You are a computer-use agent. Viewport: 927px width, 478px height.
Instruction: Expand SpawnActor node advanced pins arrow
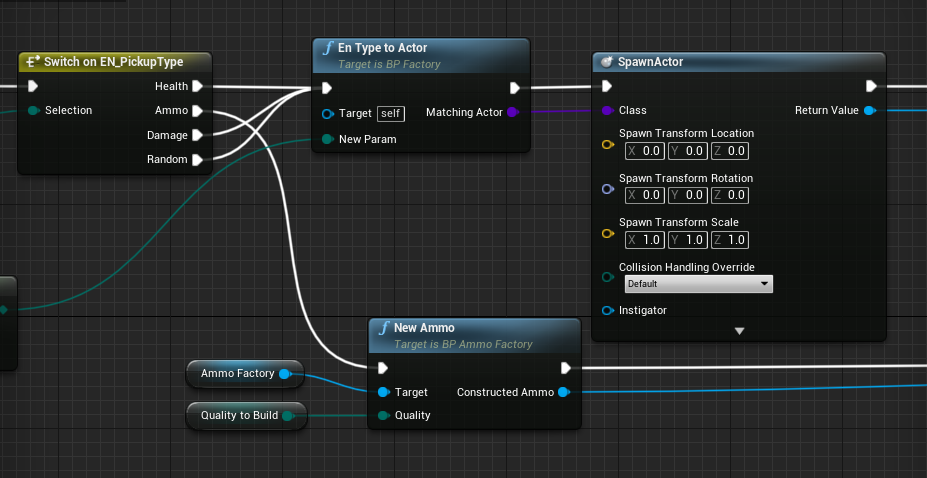tap(739, 331)
